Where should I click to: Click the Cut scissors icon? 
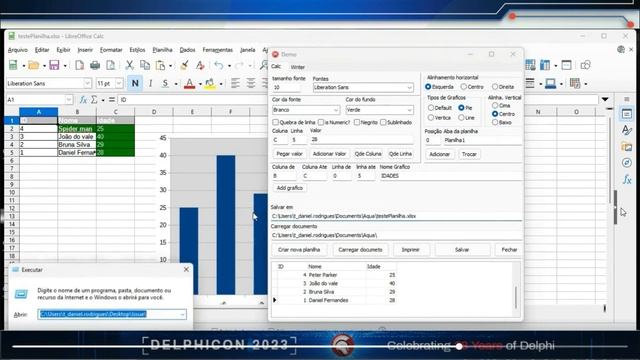tap(129, 65)
